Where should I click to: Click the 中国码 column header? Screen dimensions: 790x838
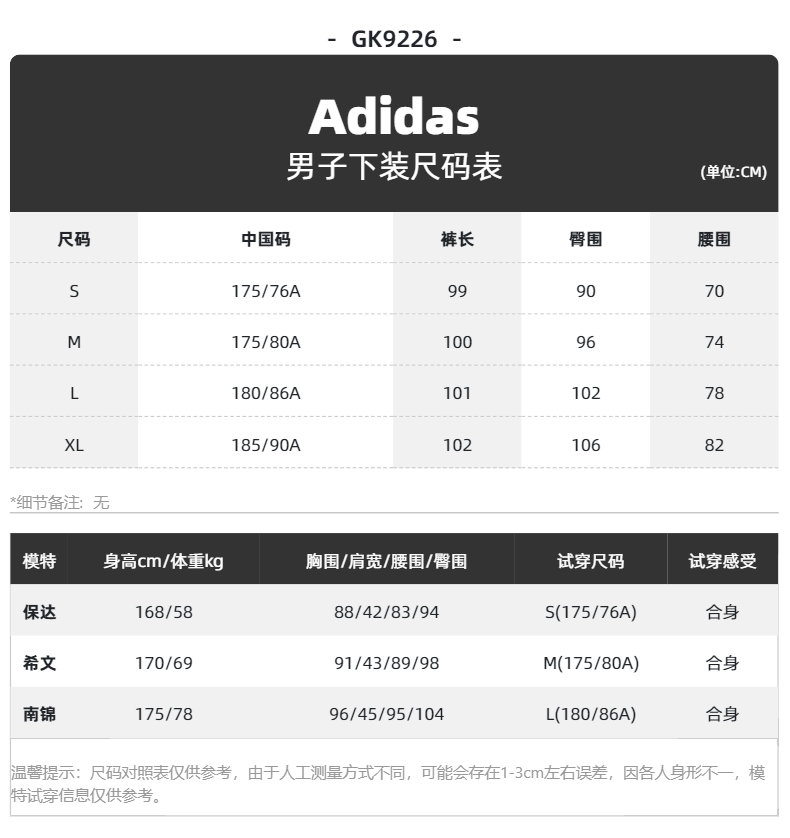pyautogui.click(x=265, y=240)
